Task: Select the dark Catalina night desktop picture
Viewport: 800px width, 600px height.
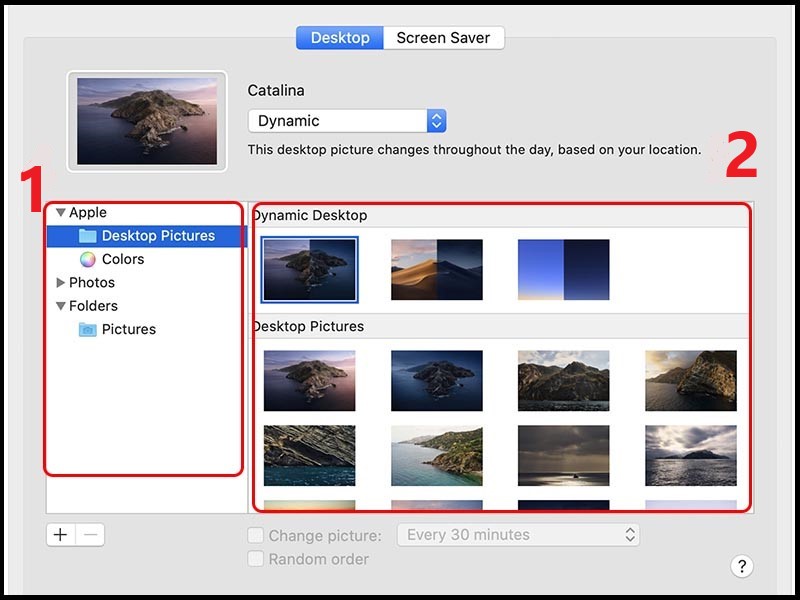Action: [x=437, y=381]
